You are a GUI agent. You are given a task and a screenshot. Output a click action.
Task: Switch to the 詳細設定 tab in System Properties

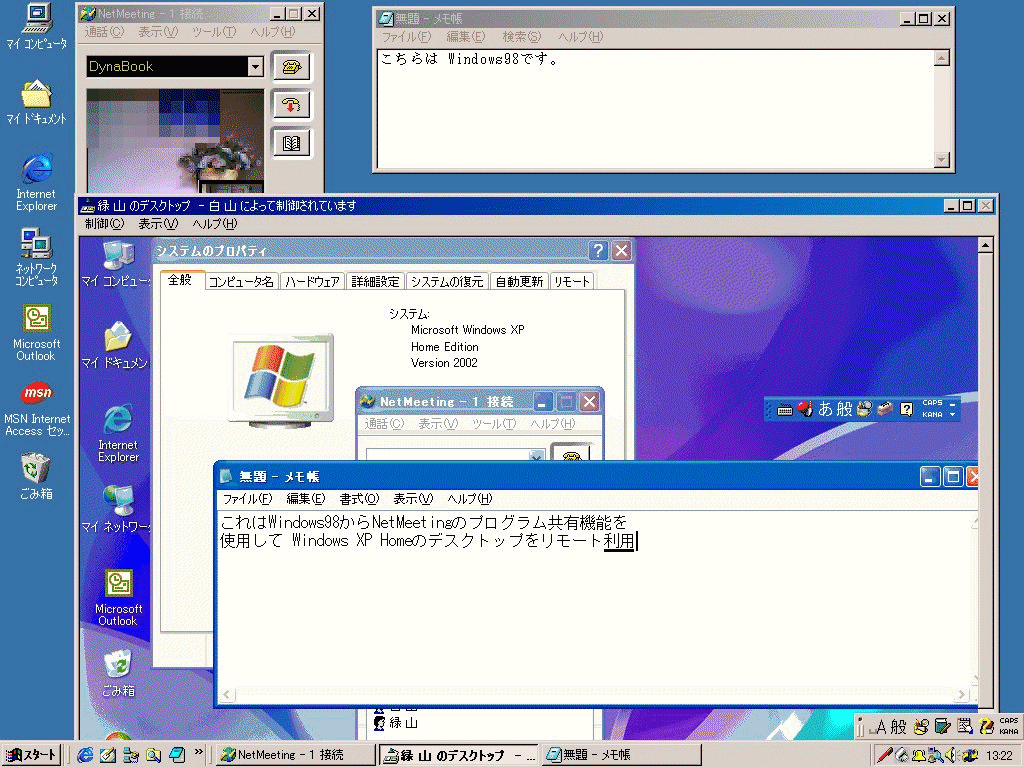[375, 281]
